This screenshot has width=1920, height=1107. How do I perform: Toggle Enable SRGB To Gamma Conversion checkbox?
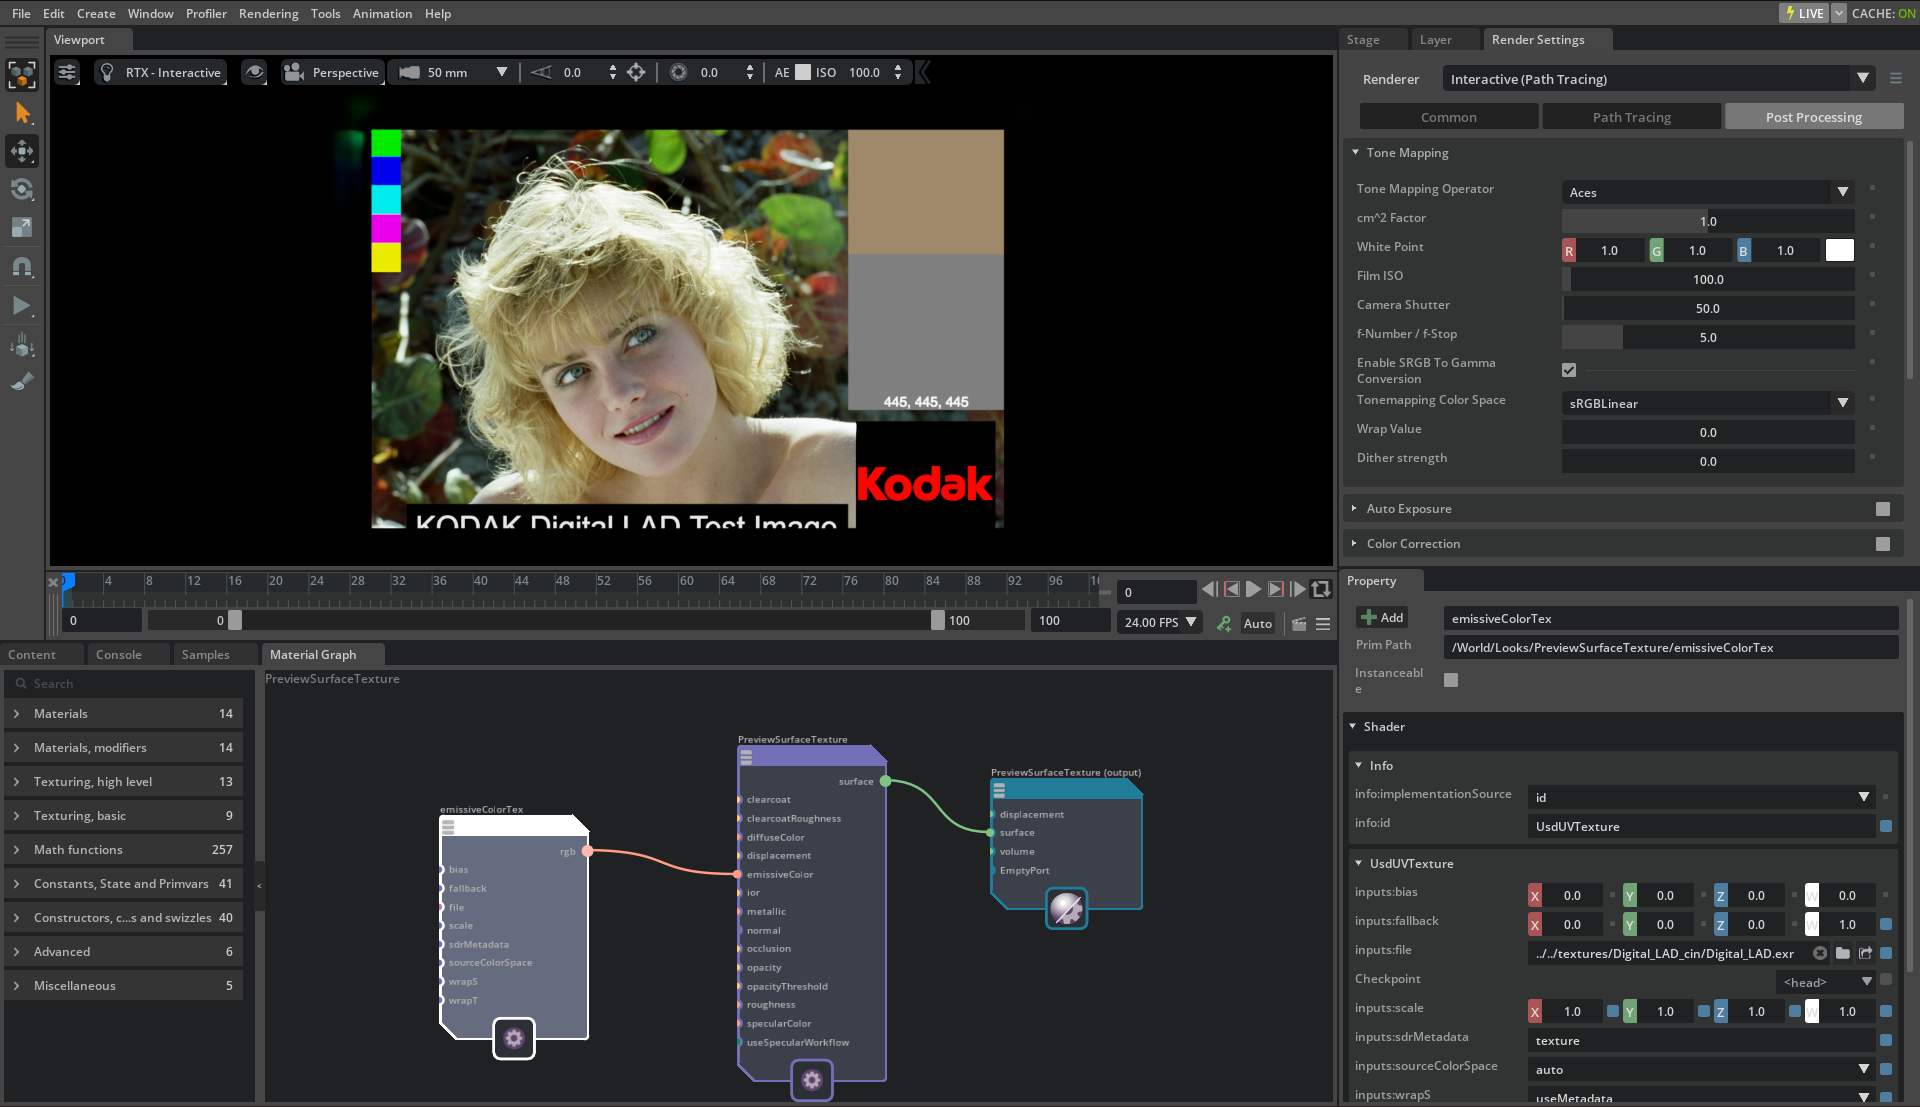(1569, 369)
